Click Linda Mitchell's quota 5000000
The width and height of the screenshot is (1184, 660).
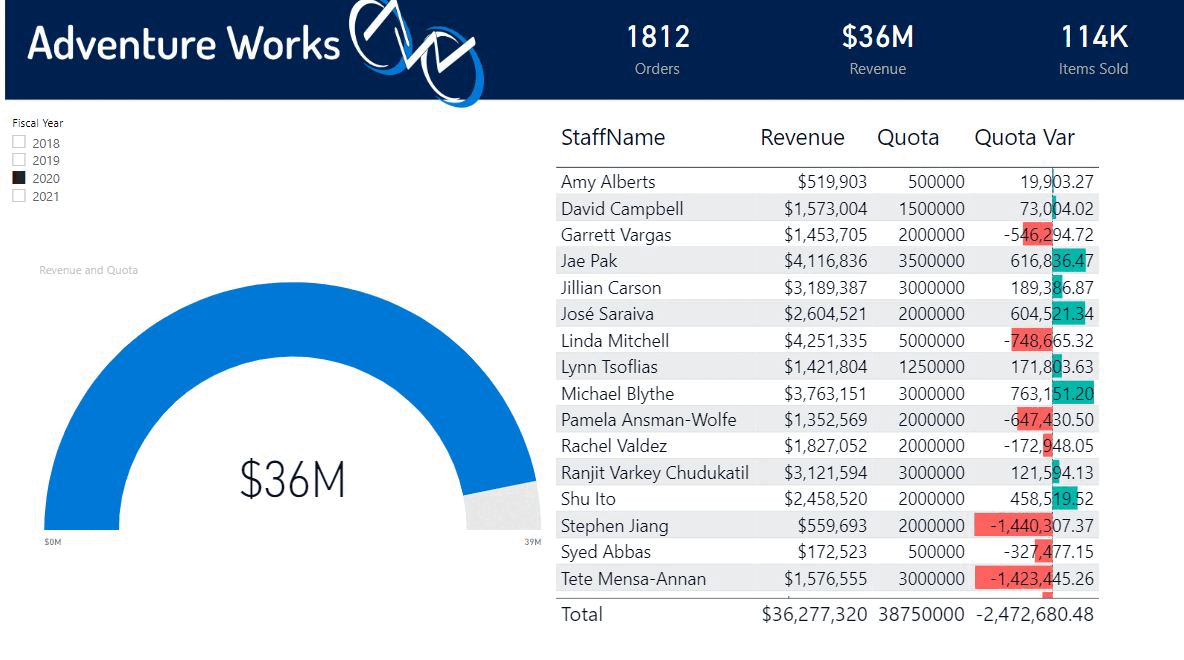point(931,341)
